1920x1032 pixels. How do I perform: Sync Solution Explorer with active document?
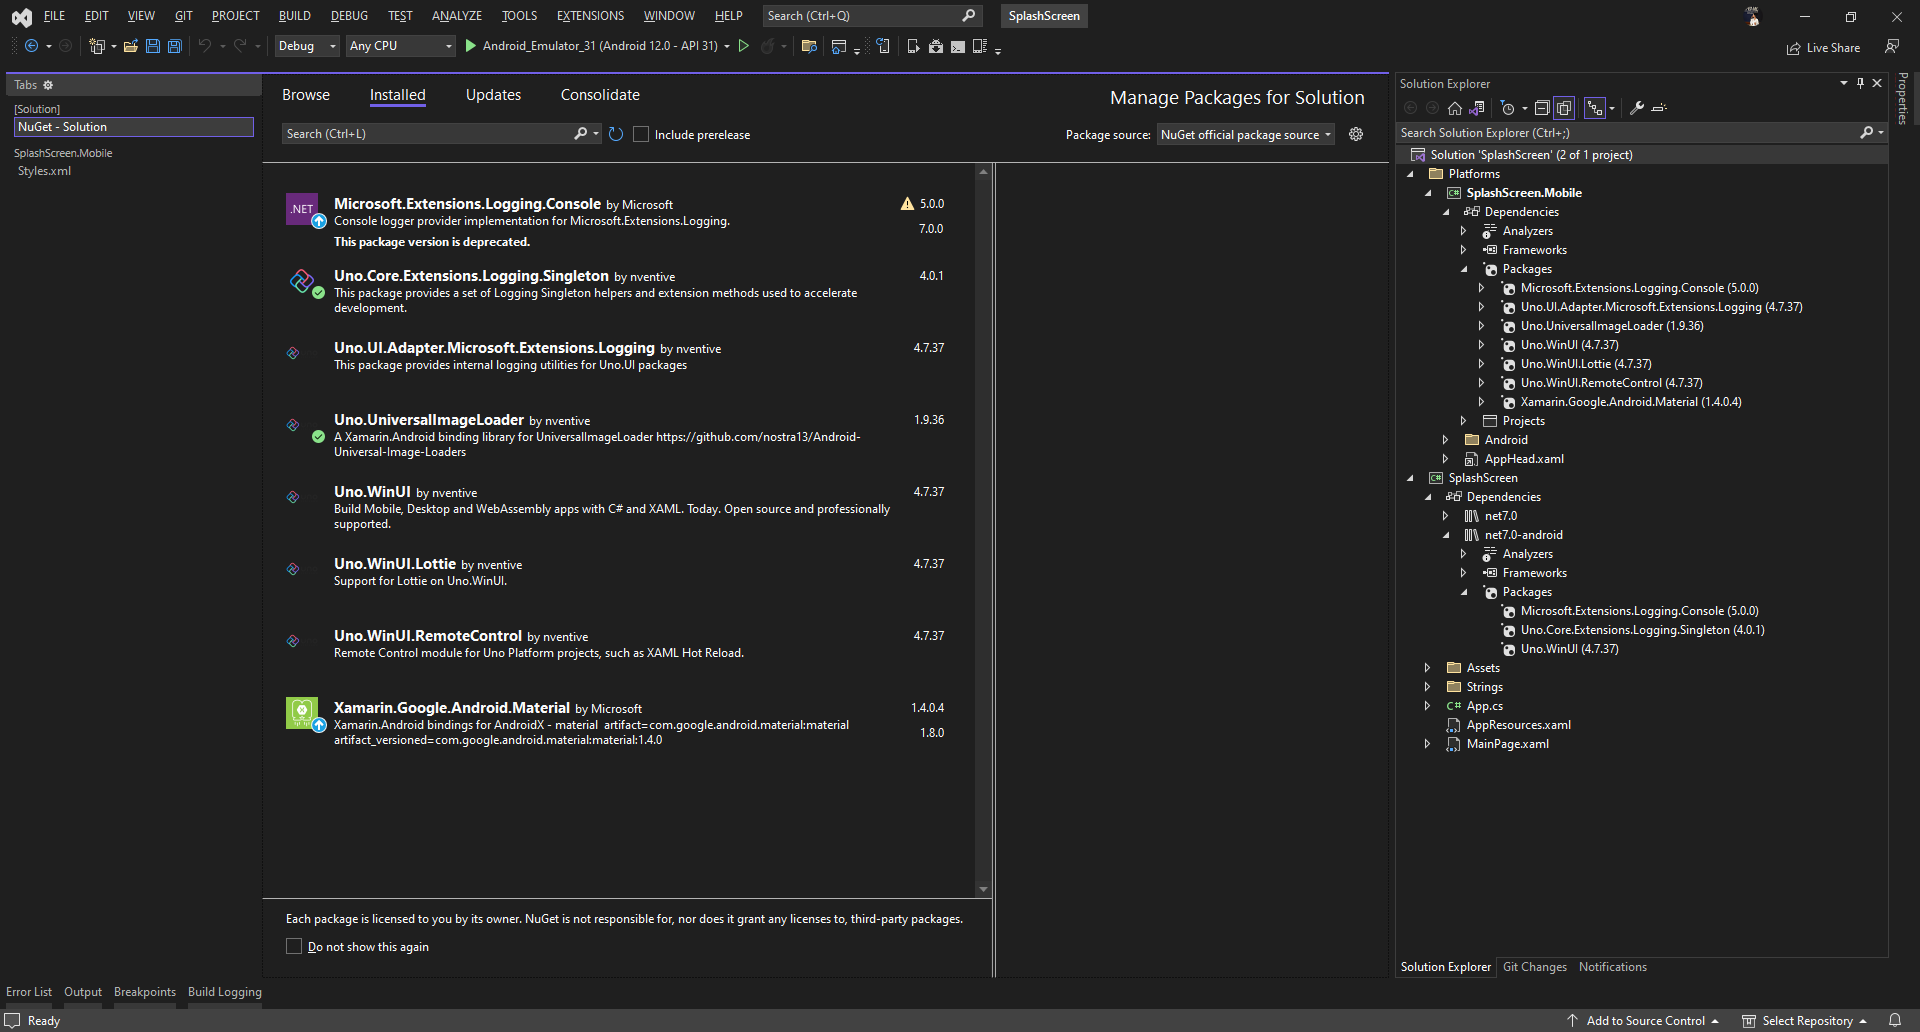click(x=1477, y=108)
